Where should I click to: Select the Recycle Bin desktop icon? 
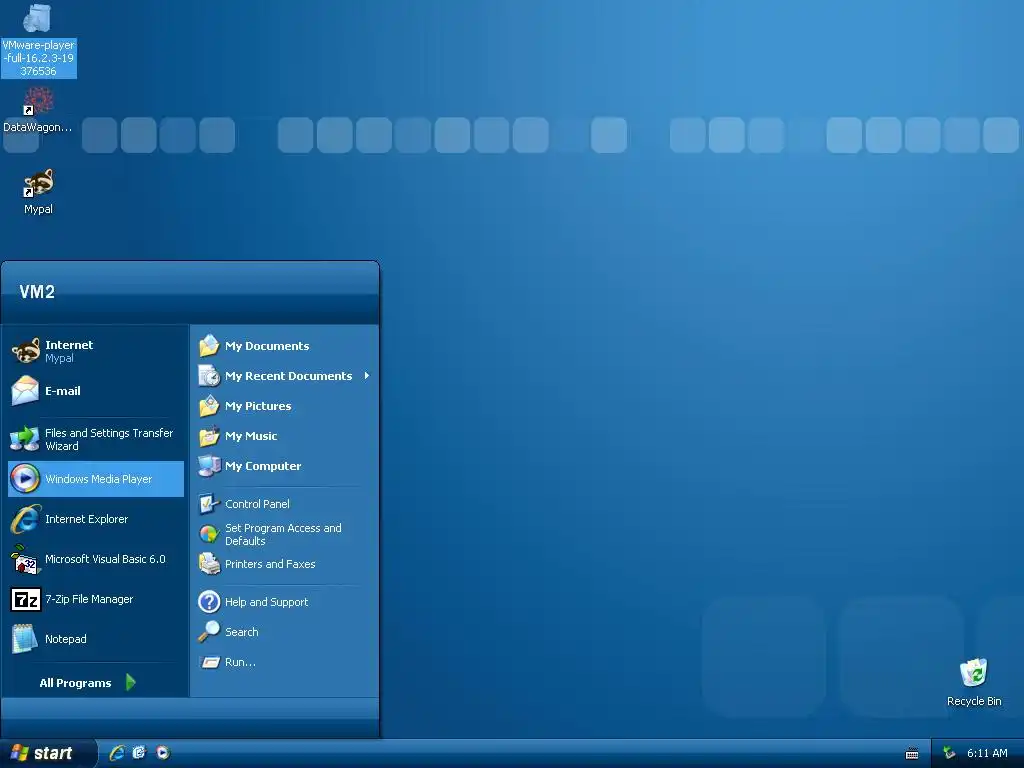pos(974,682)
